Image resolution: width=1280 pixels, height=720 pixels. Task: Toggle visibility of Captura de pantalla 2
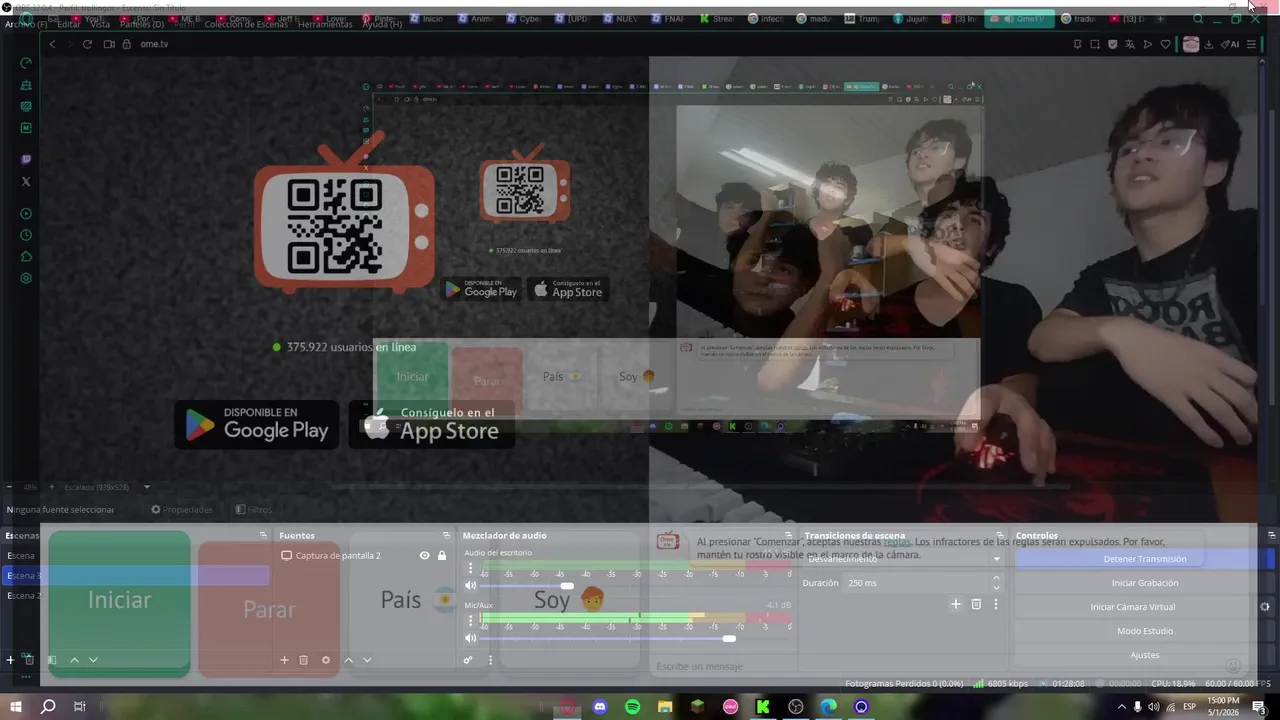pyautogui.click(x=424, y=555)
